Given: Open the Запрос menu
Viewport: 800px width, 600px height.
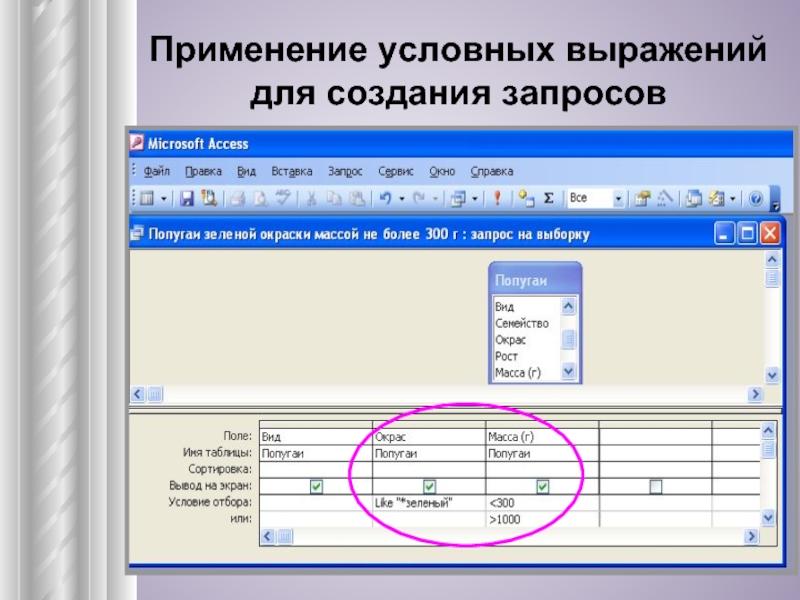Looking at the screenshot, I should pyautogui.click(x=345, y=171).
